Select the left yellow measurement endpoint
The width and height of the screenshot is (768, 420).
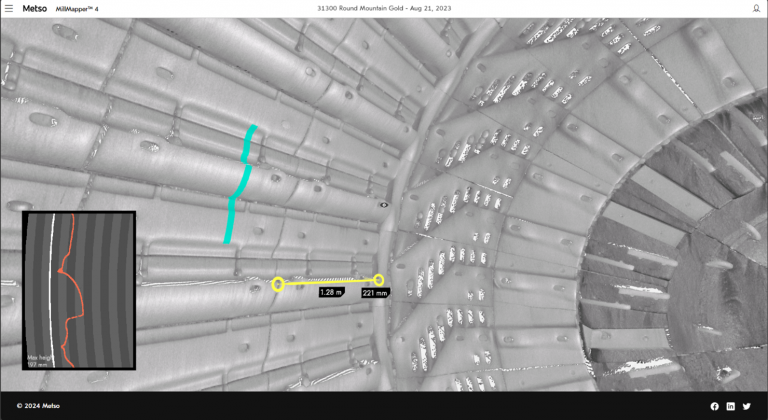click(278, 284)
